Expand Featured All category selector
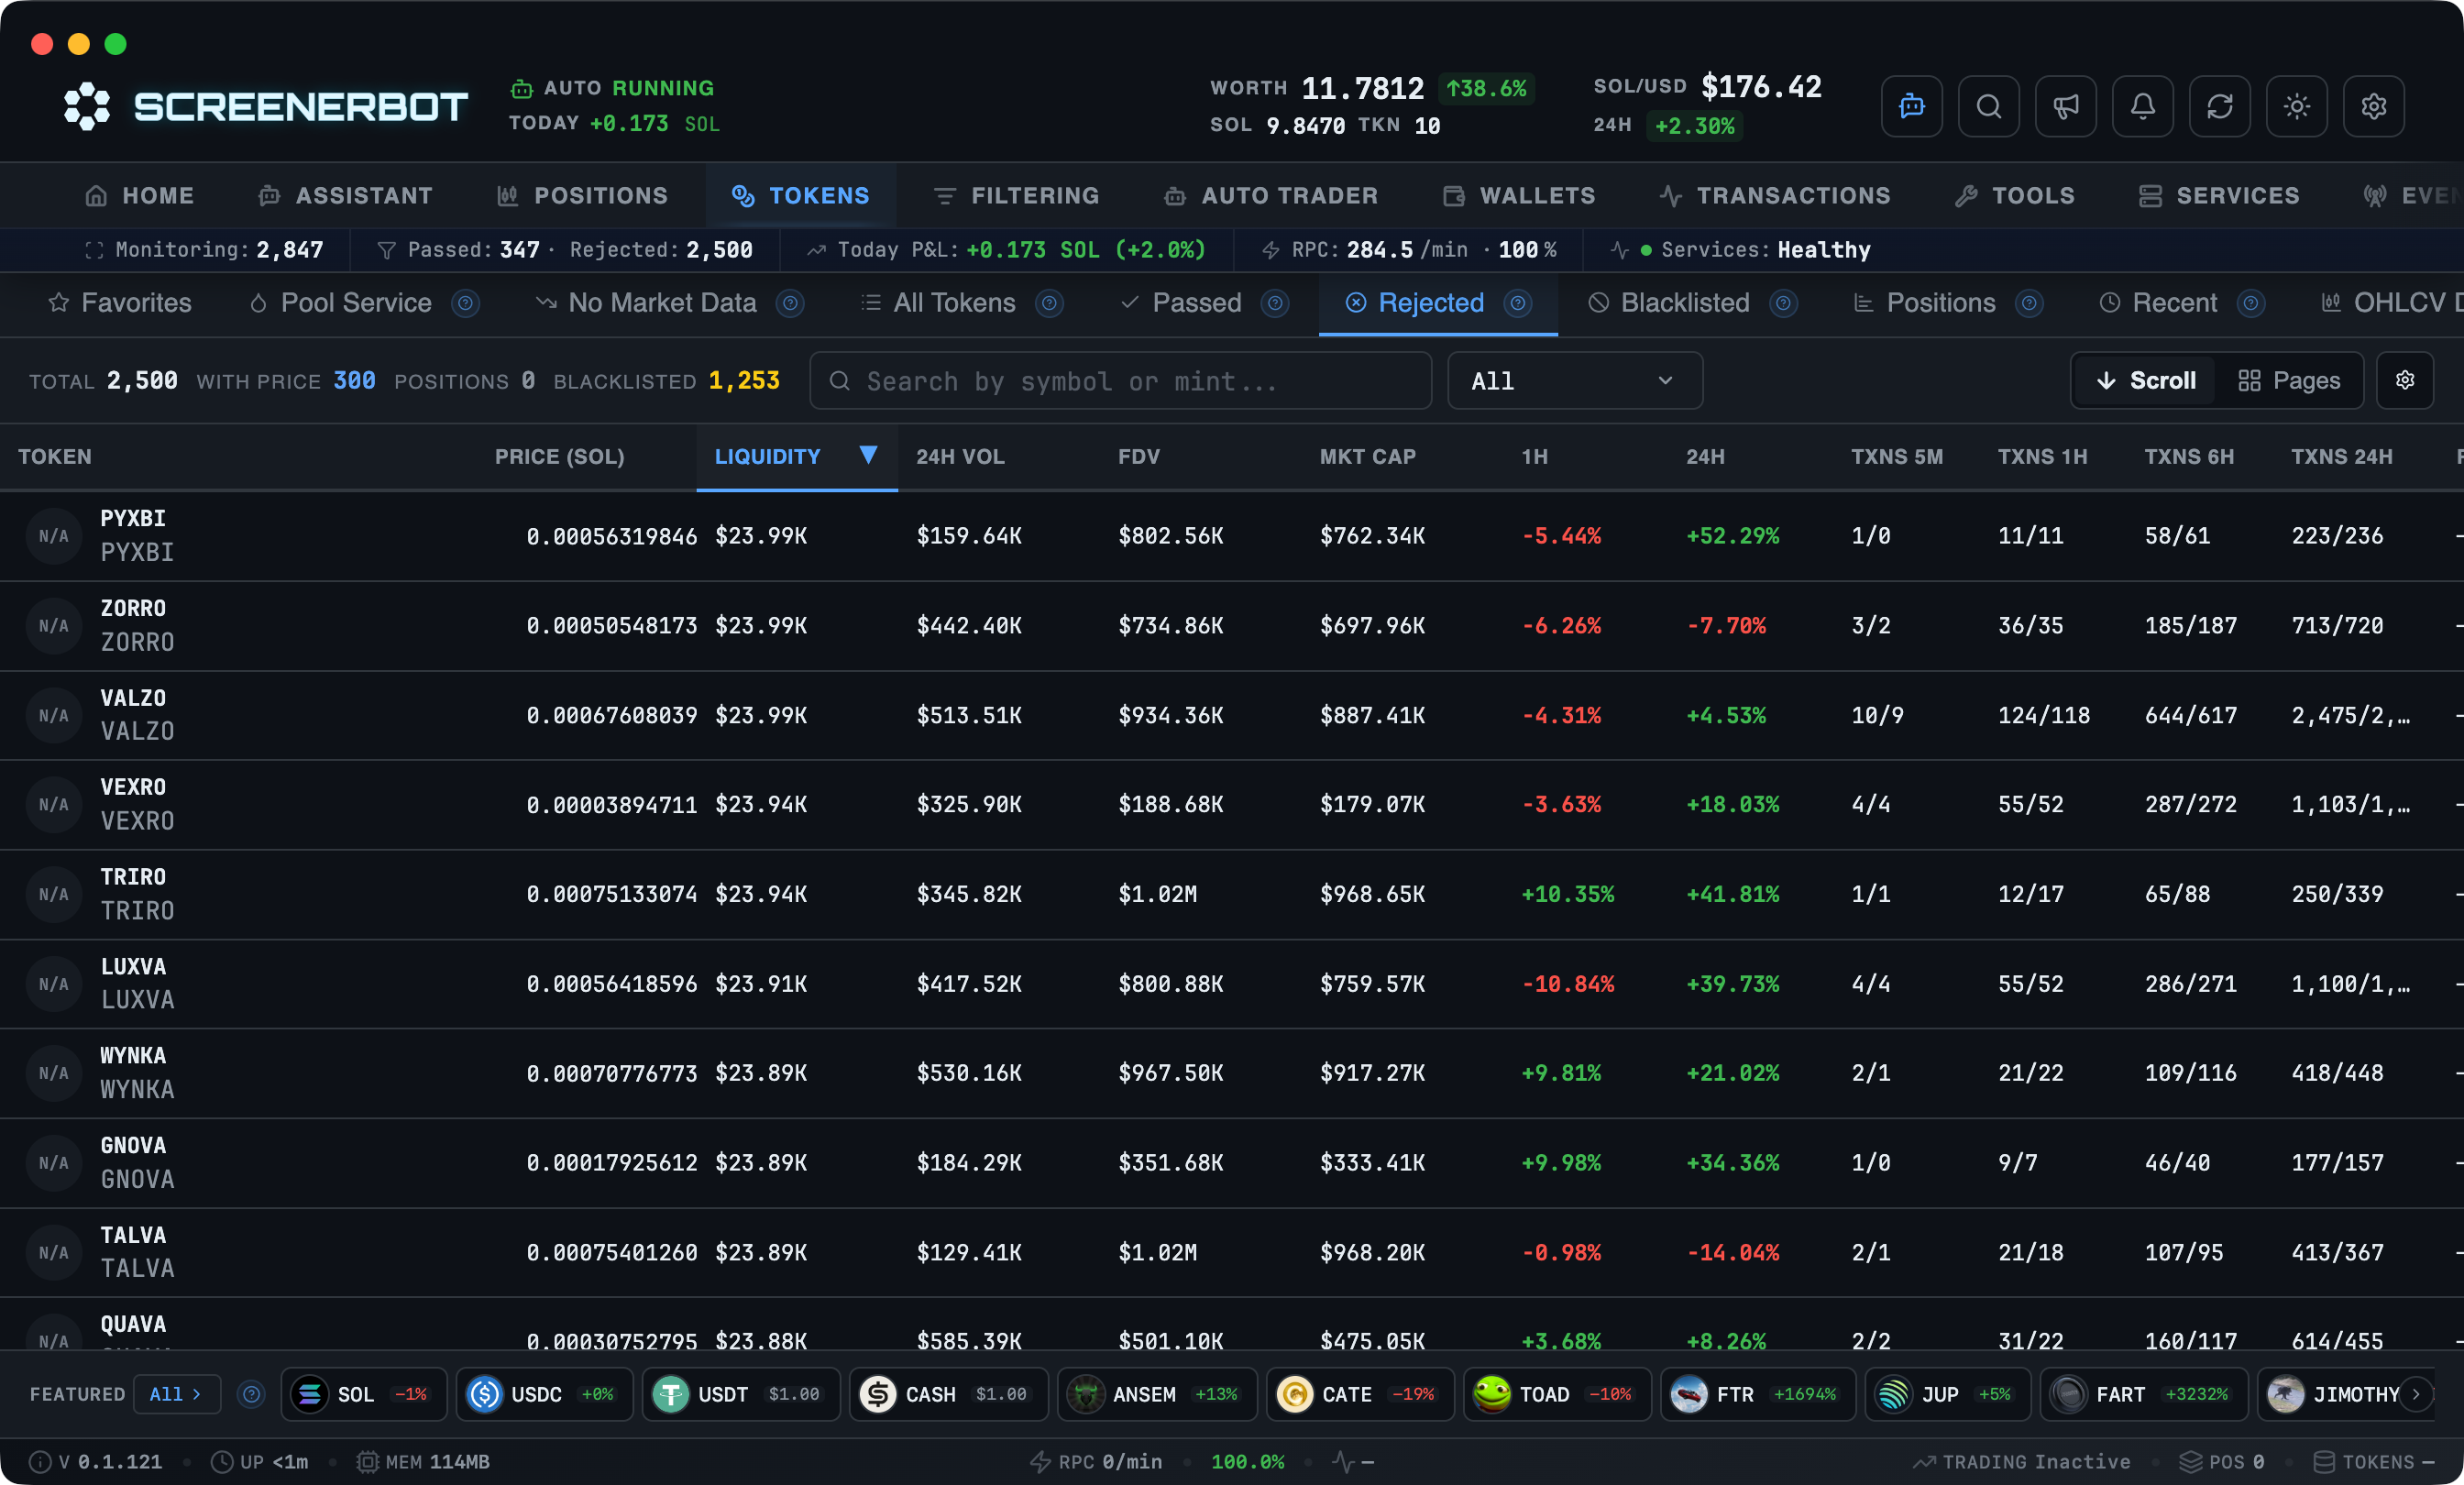This screenshot has width=2464, height=1485. point(176,1394)
